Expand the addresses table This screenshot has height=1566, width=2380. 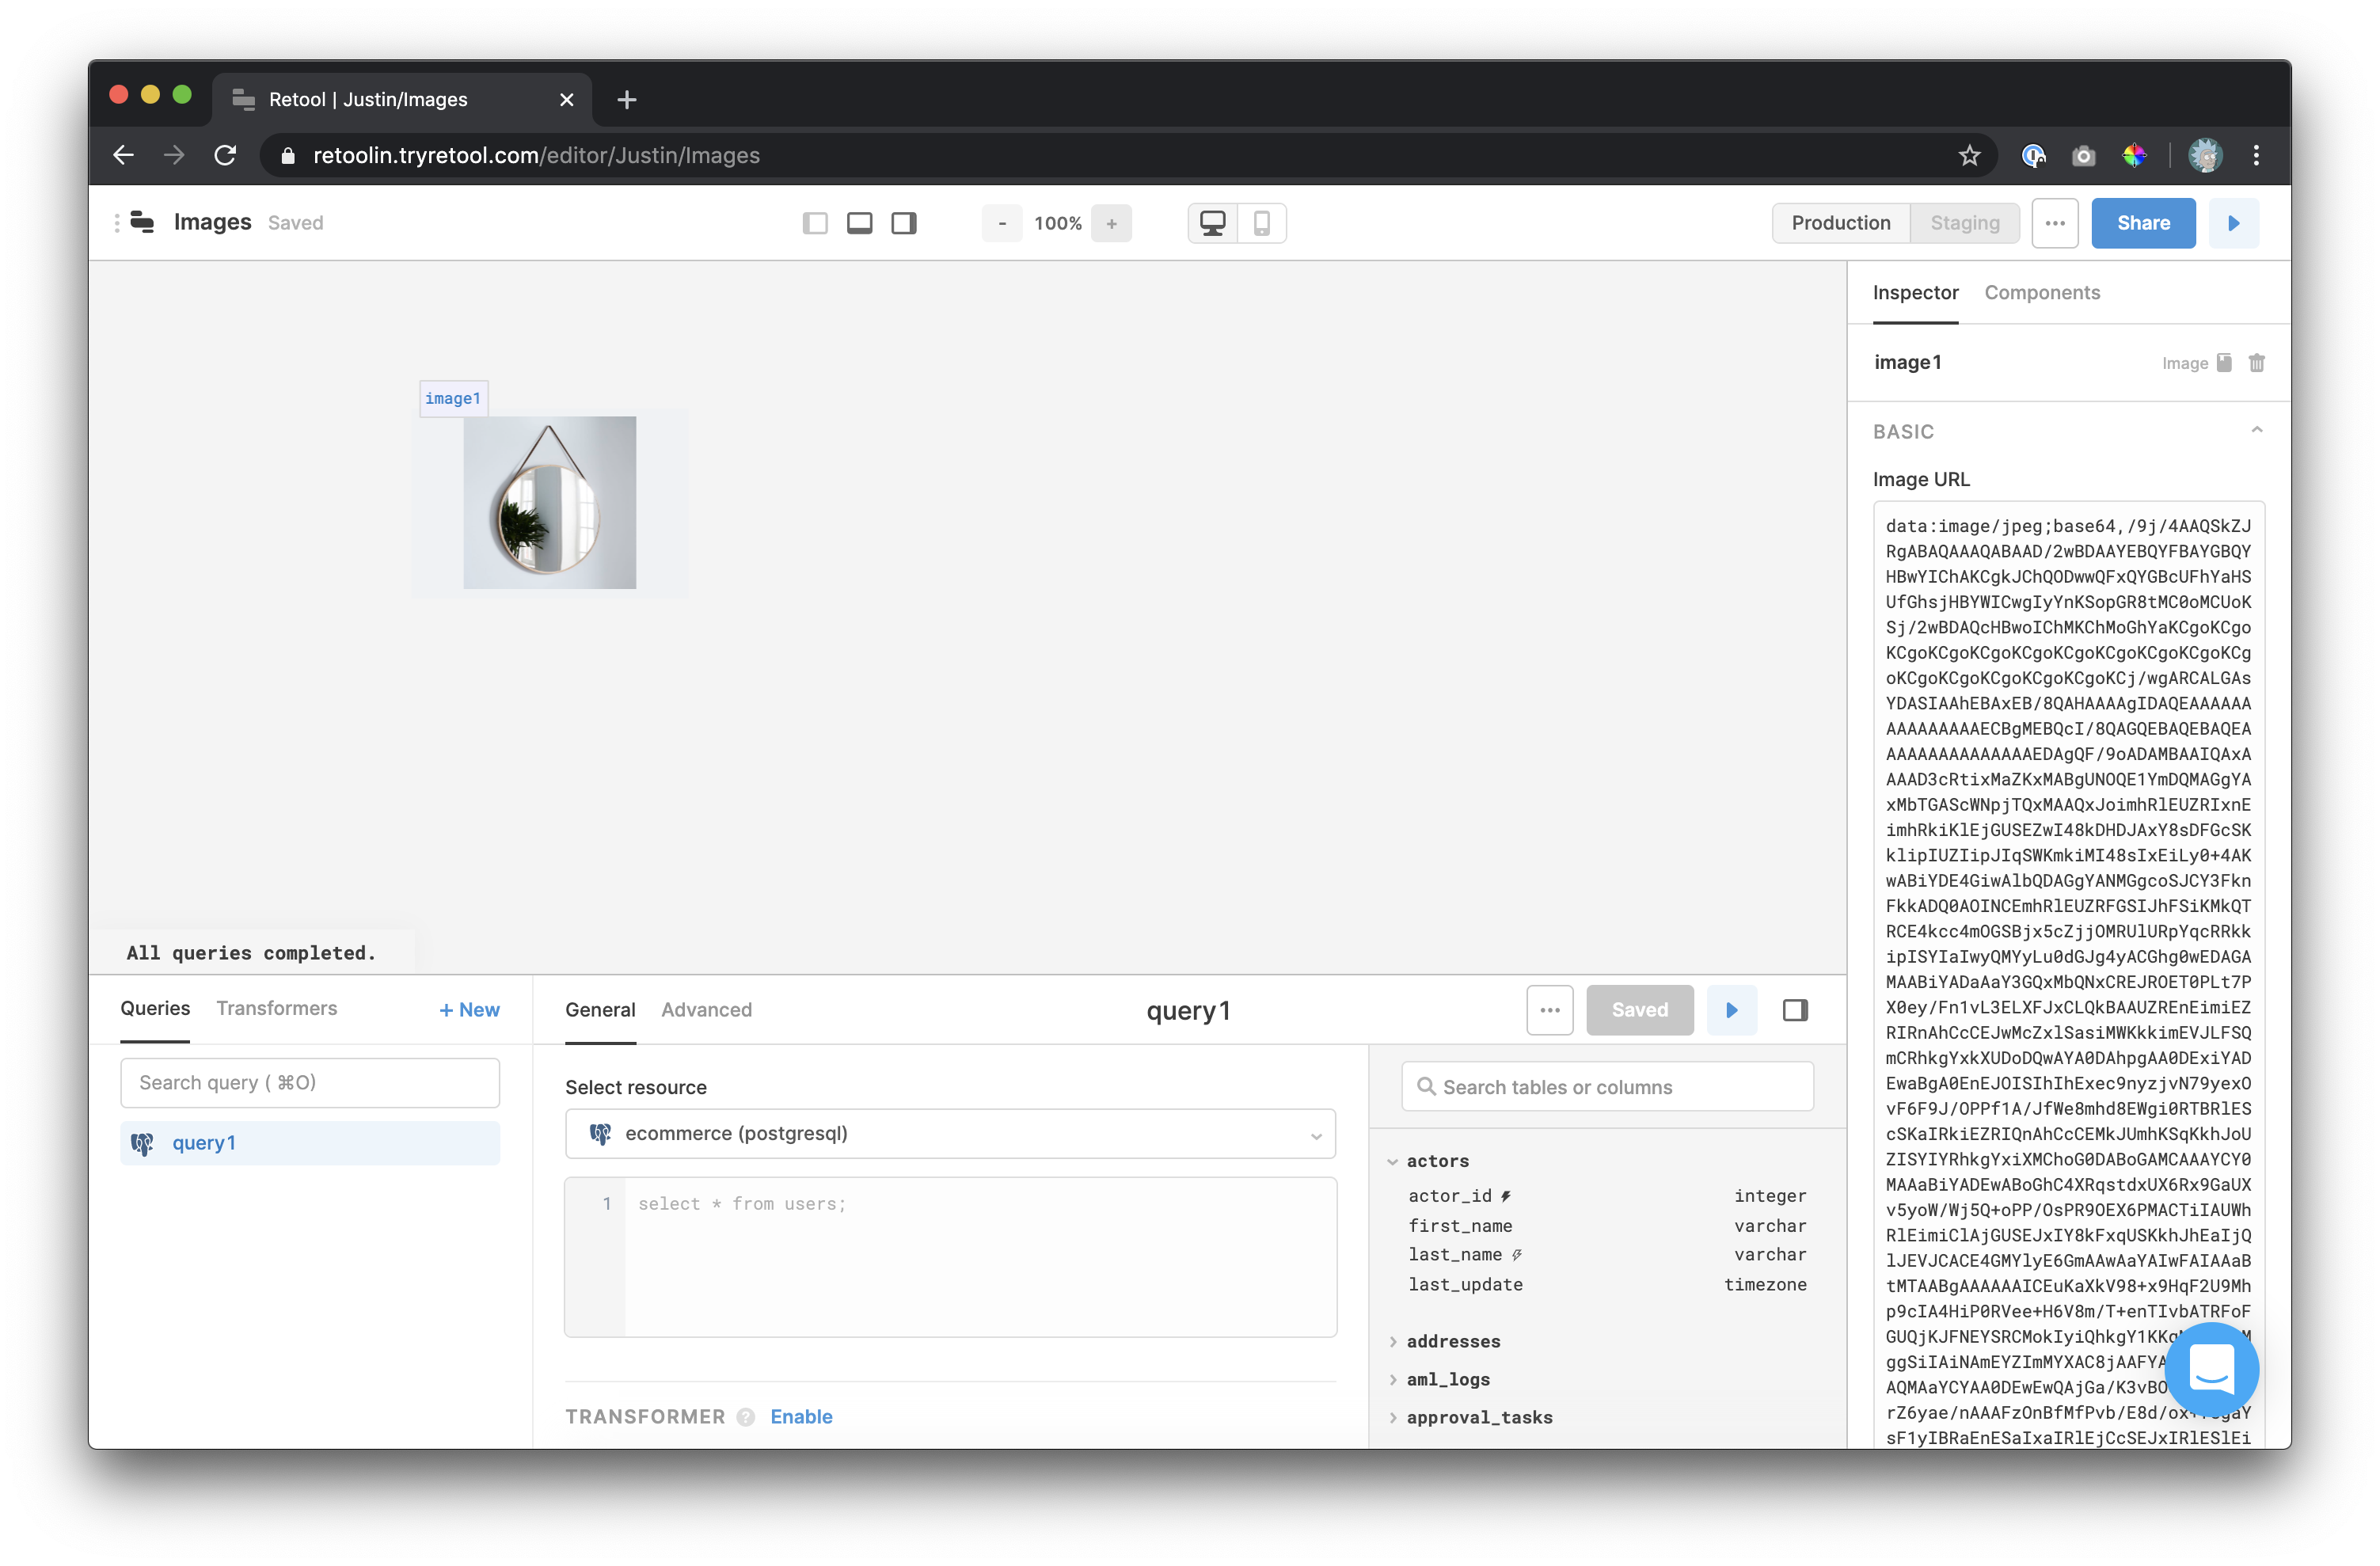1453,1341
